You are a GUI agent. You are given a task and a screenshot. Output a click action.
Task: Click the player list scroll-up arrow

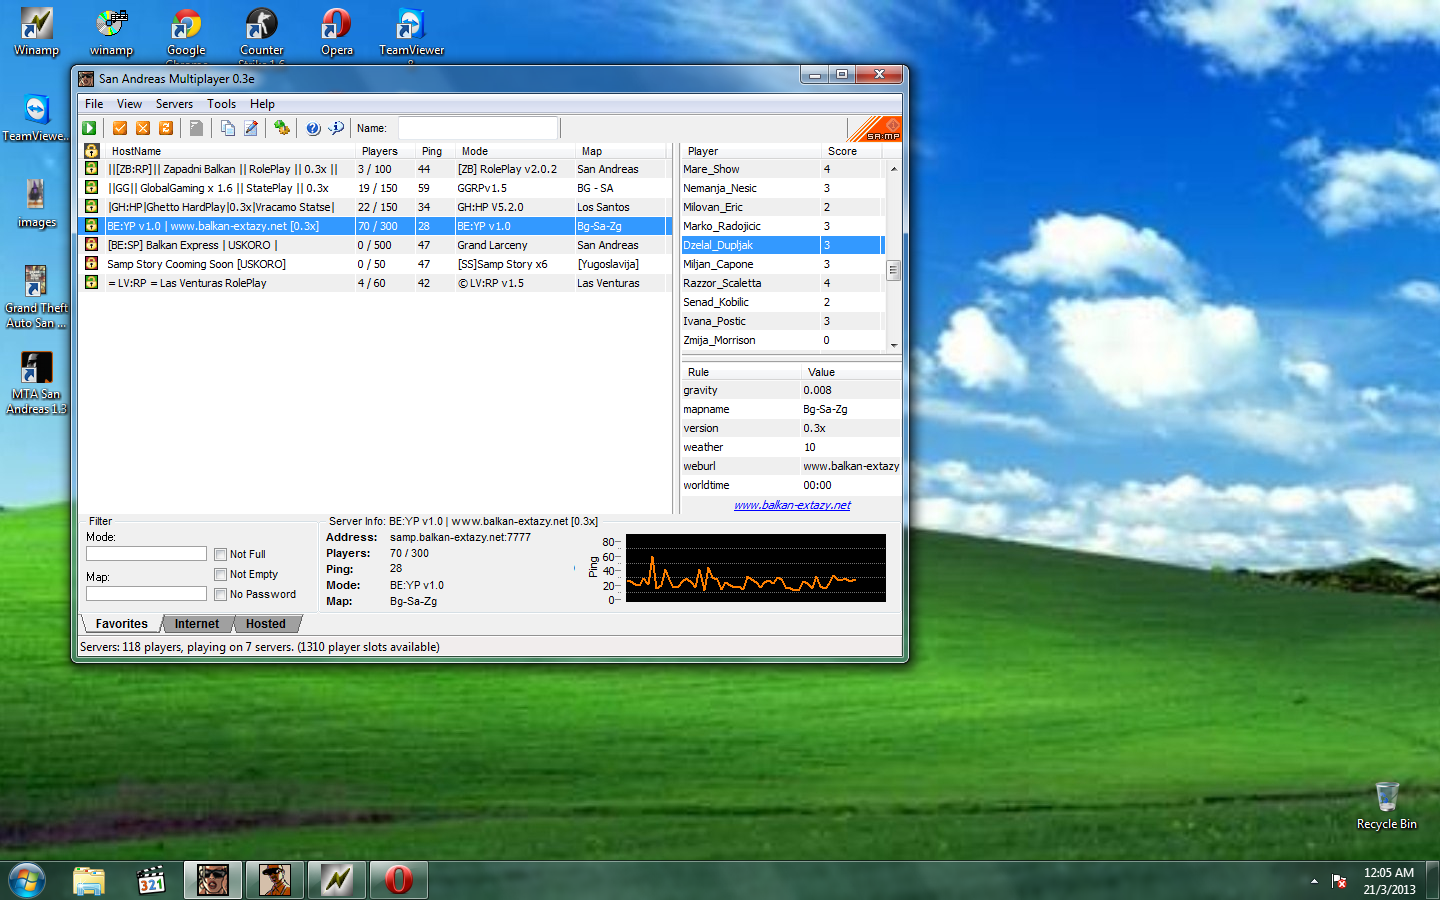893,168
